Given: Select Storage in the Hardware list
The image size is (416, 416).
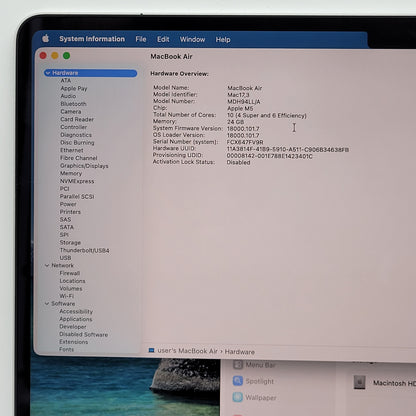Looking at the screenshot, I should [70, 242].
